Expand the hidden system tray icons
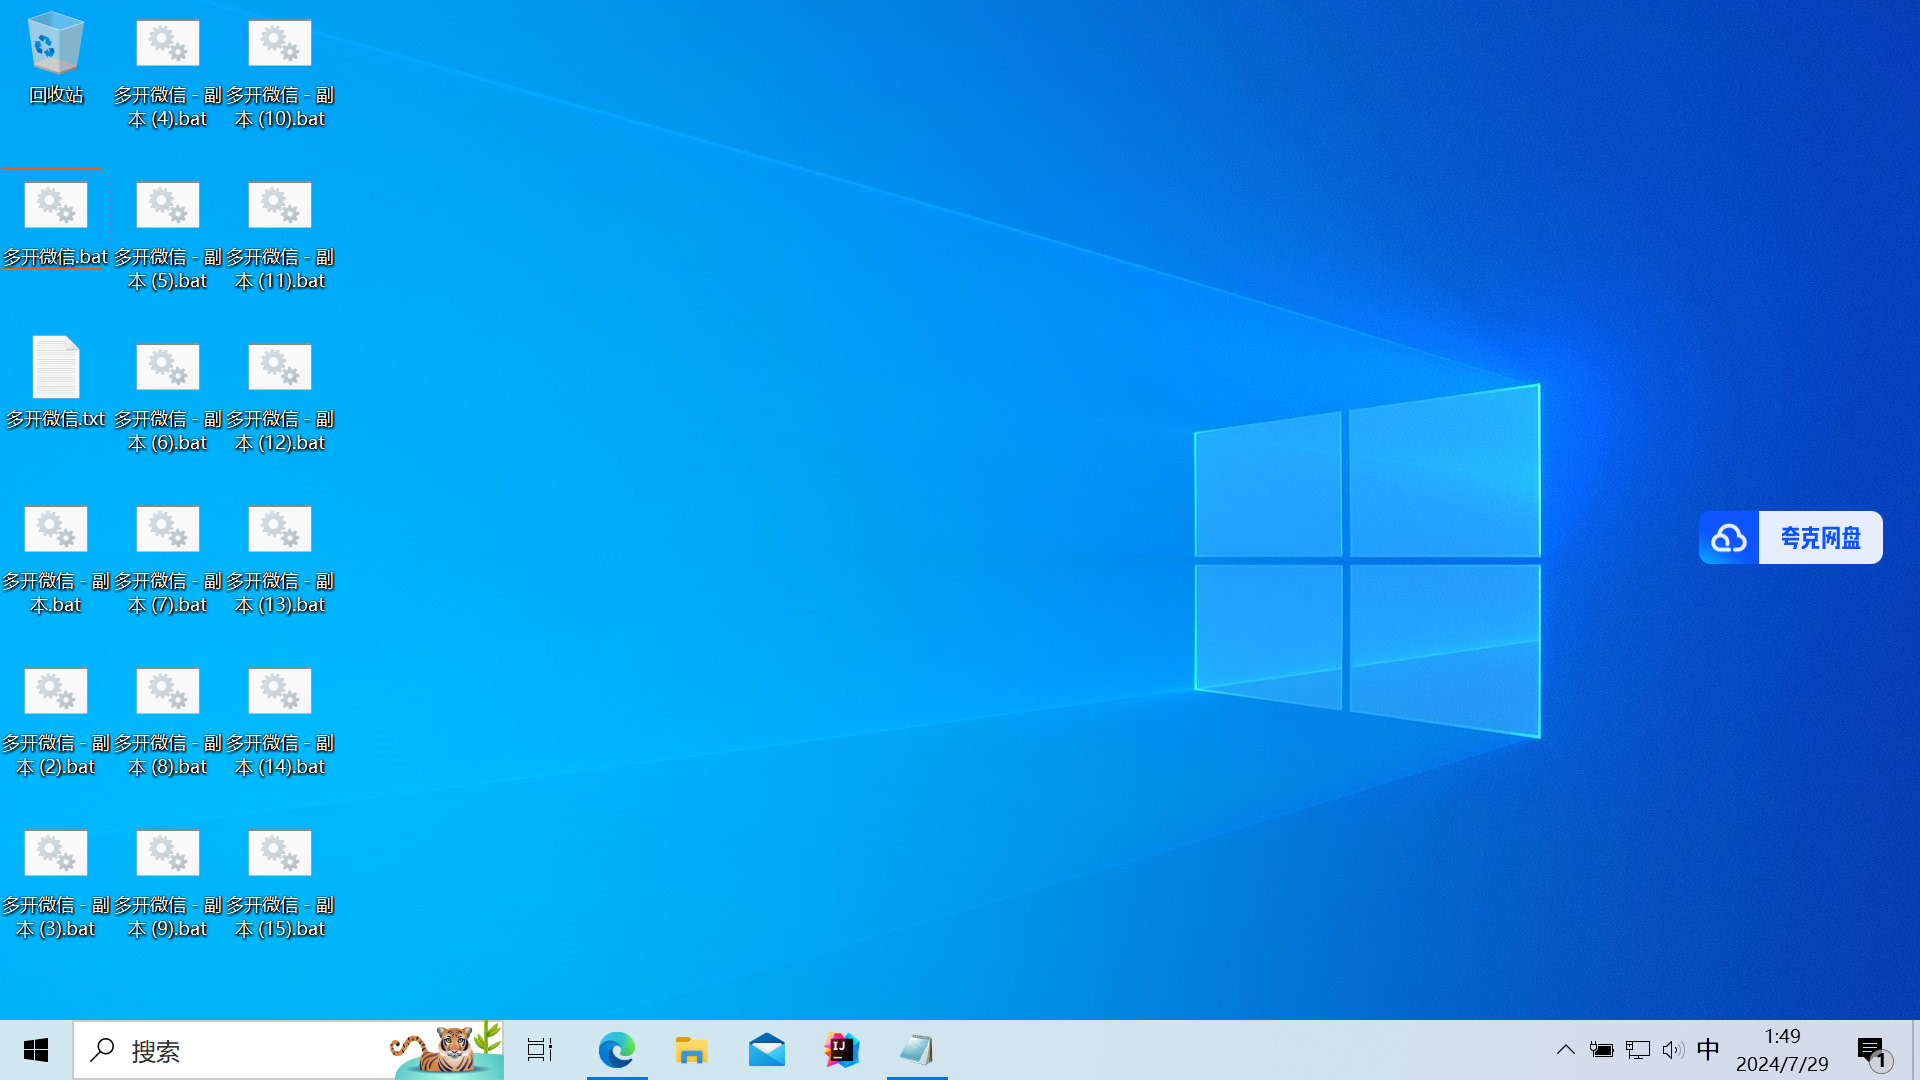1920x1080 pixels. (1566, 1050)
